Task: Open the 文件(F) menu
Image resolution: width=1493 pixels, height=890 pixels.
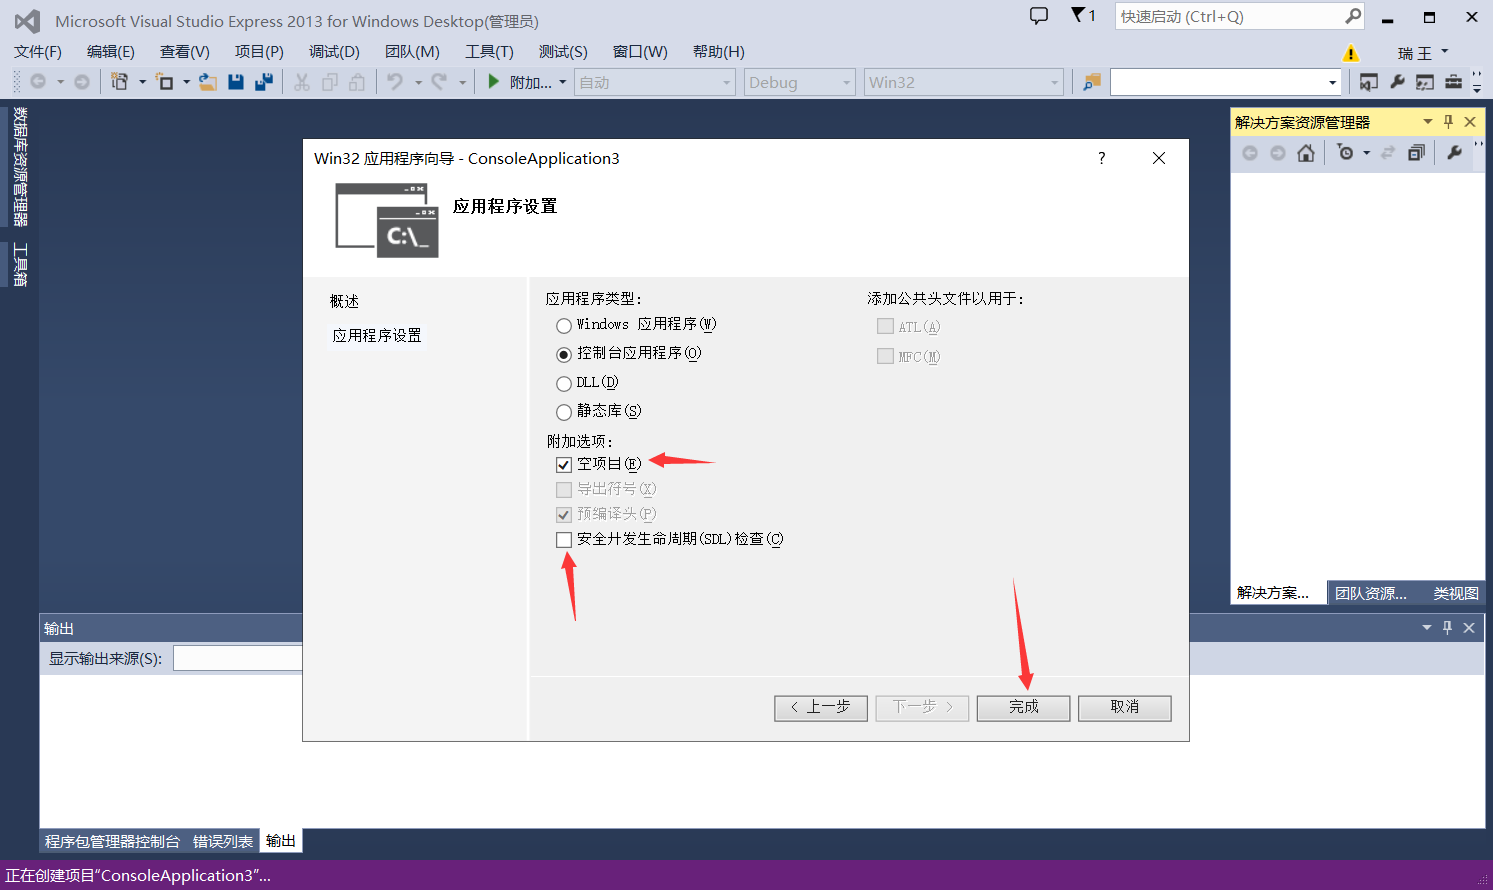Action: tap(38, 52)
